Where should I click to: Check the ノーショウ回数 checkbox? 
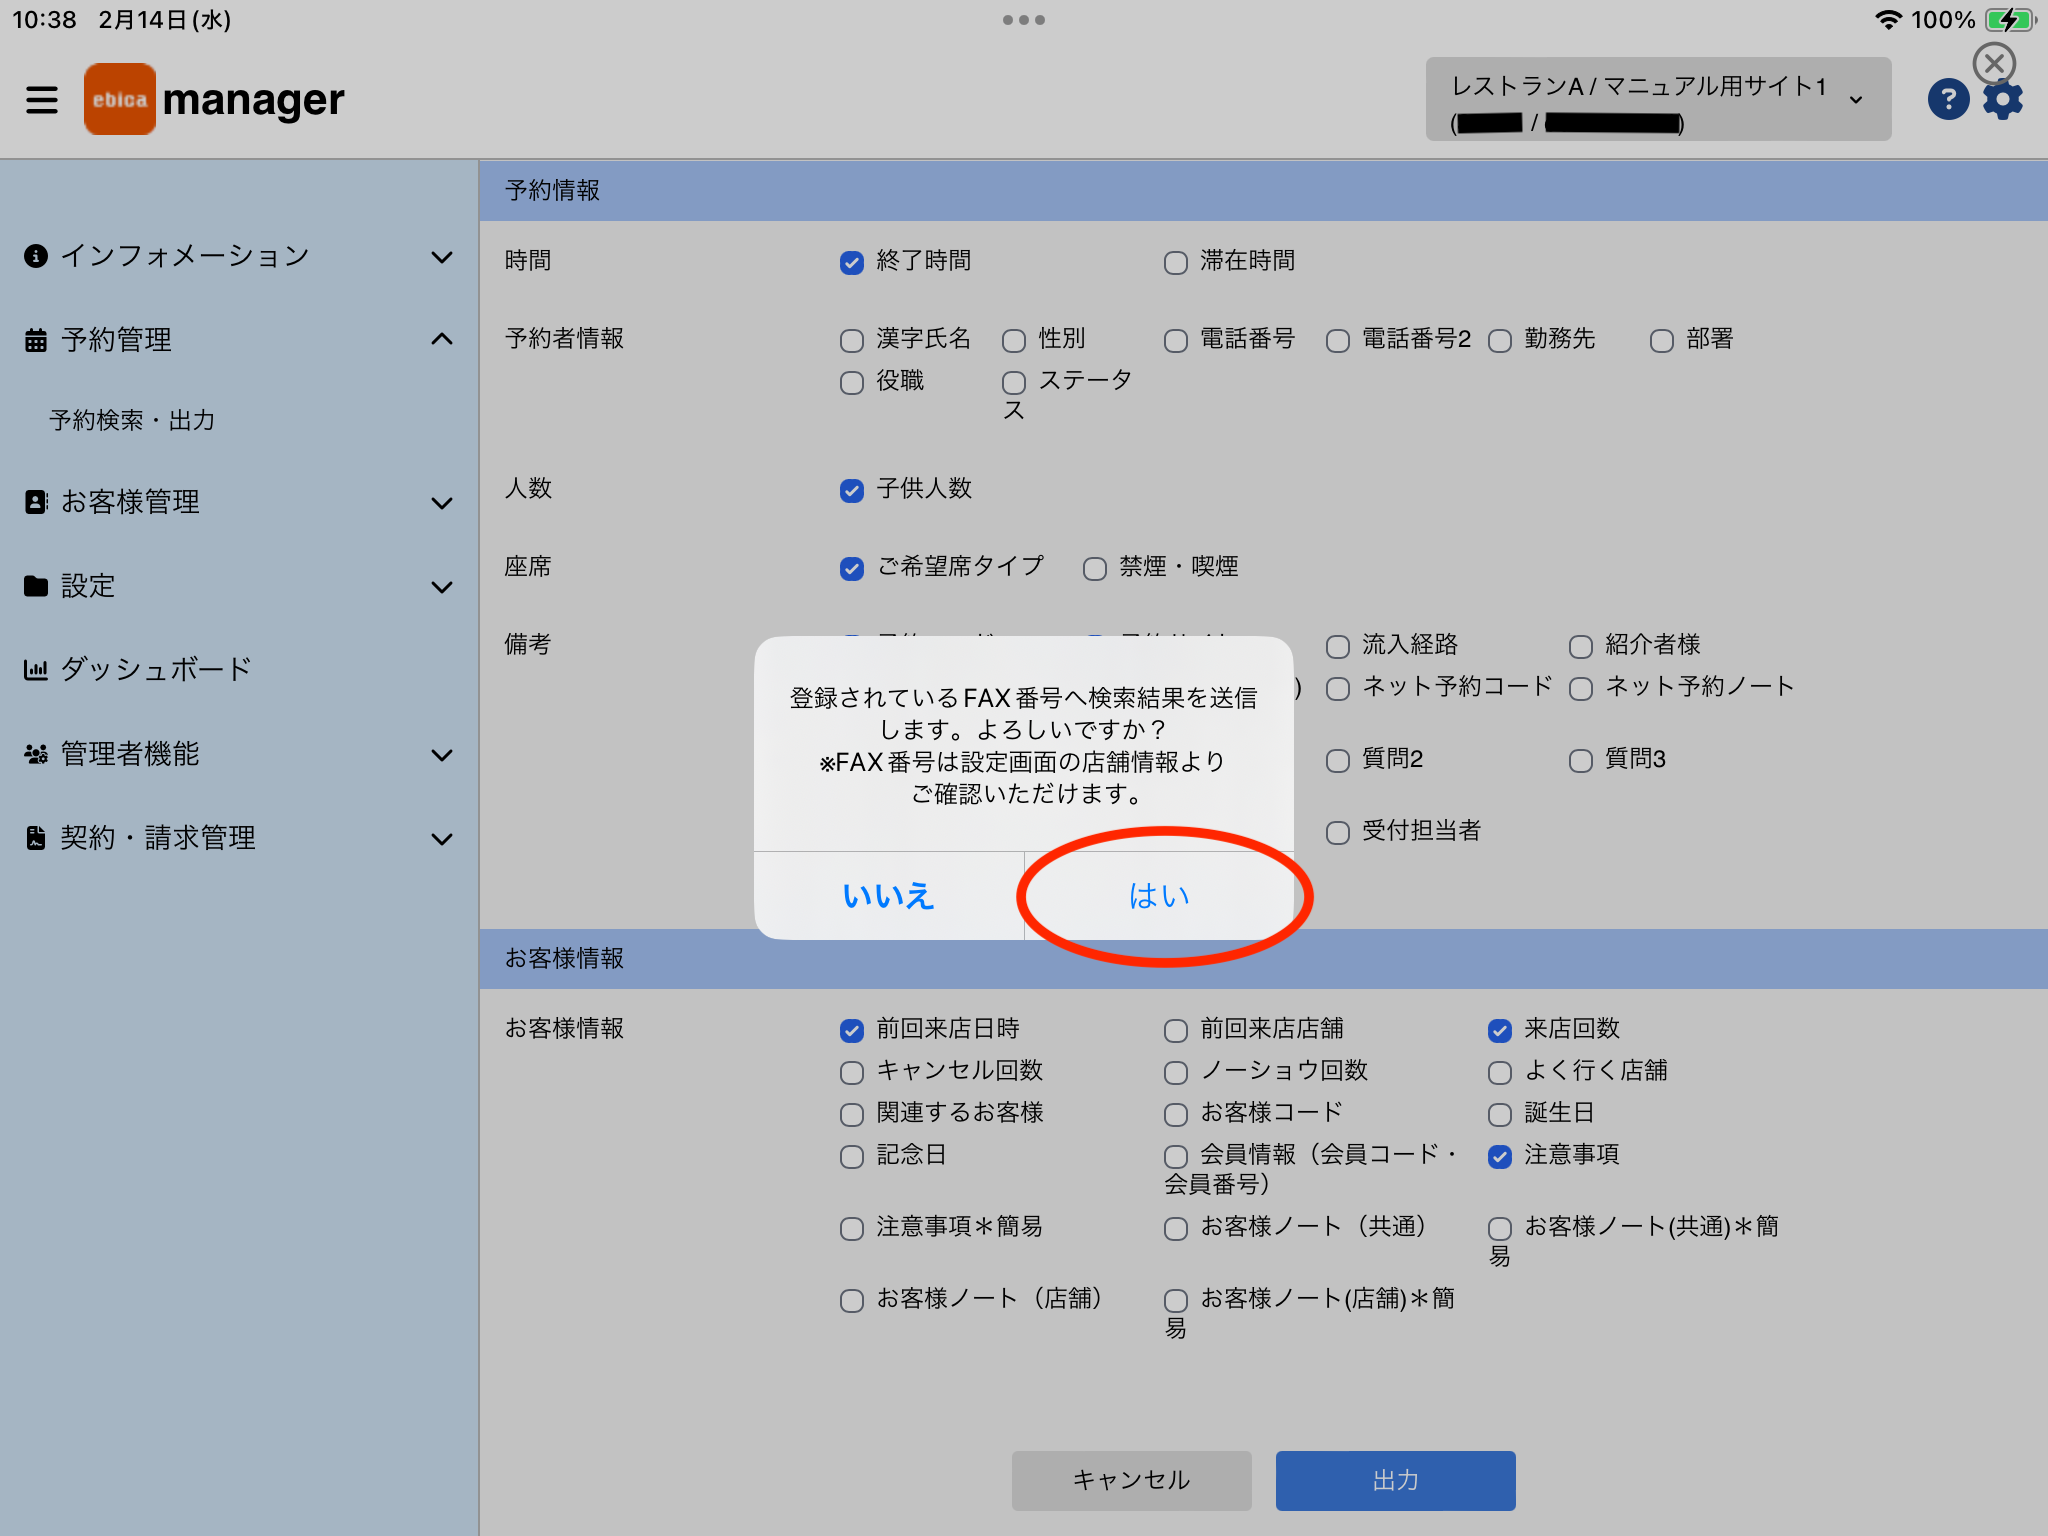point(1176,1073)
